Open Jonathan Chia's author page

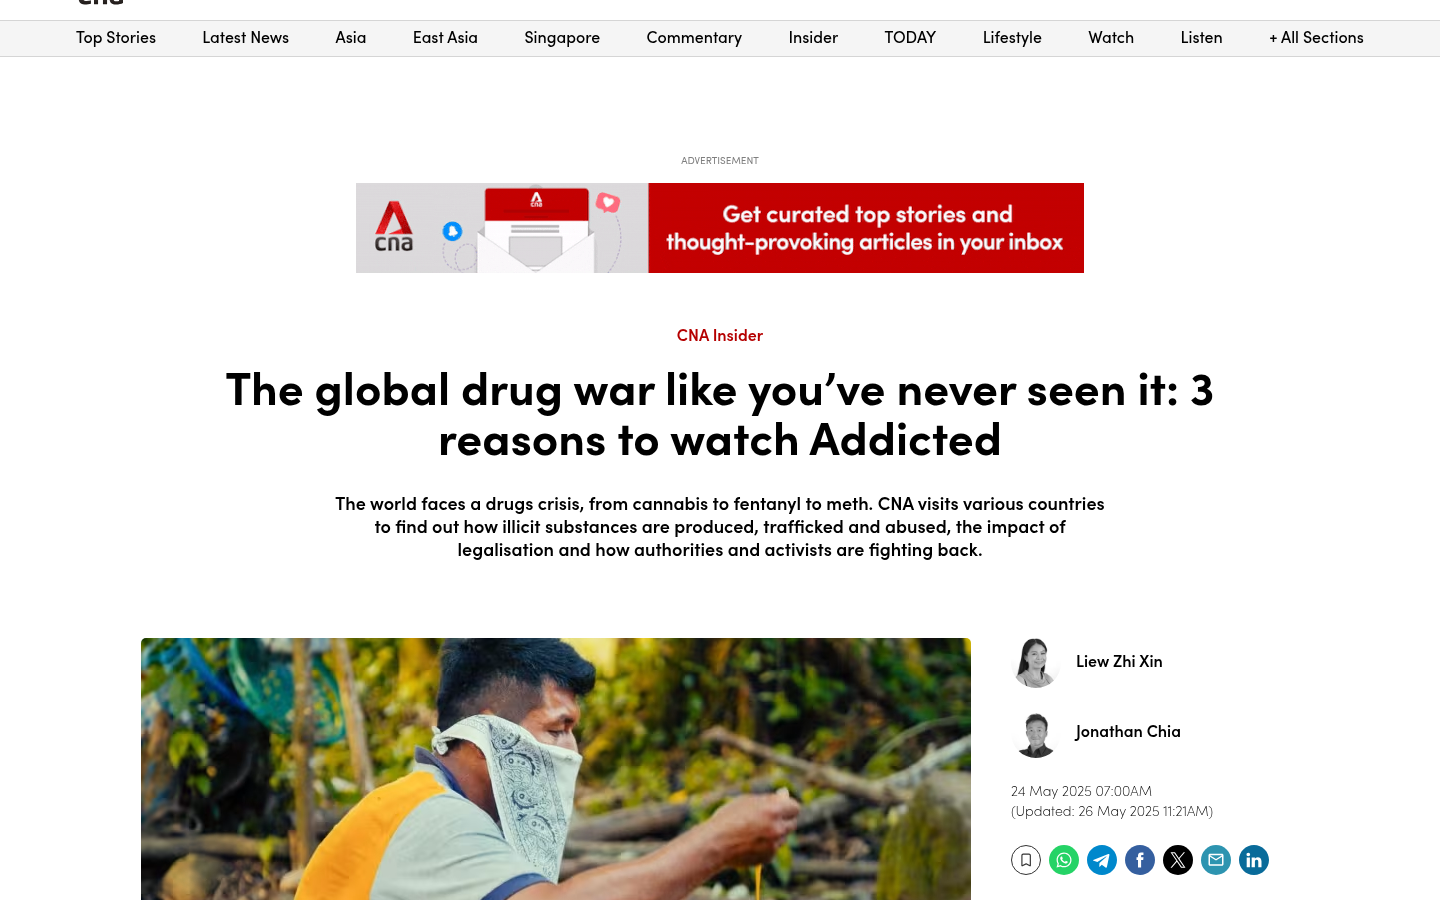coord(1128,731)
